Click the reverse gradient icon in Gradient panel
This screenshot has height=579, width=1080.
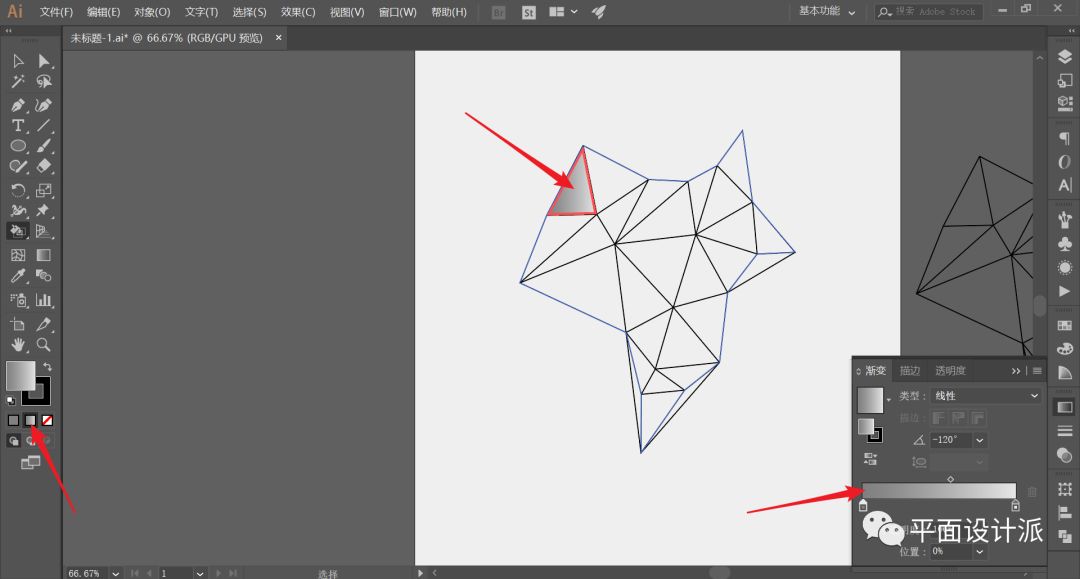(870, 458)
